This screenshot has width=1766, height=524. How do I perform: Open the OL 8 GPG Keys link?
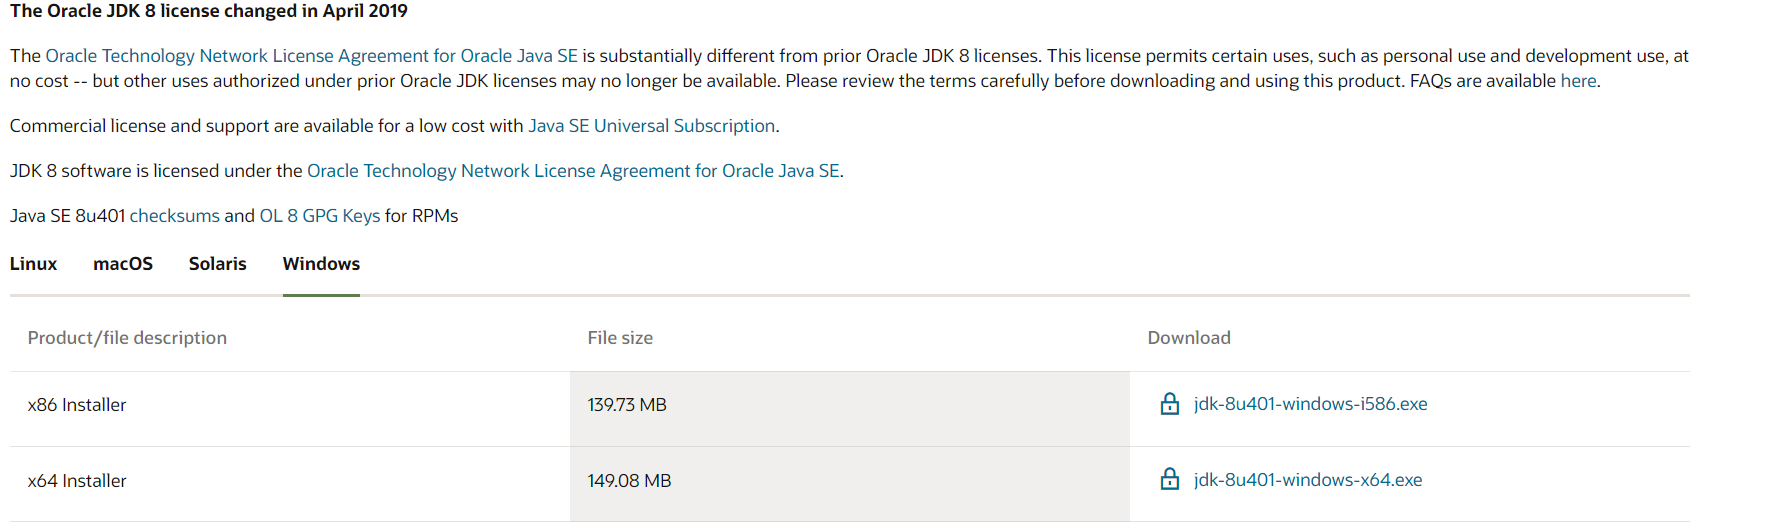point(319,216)
